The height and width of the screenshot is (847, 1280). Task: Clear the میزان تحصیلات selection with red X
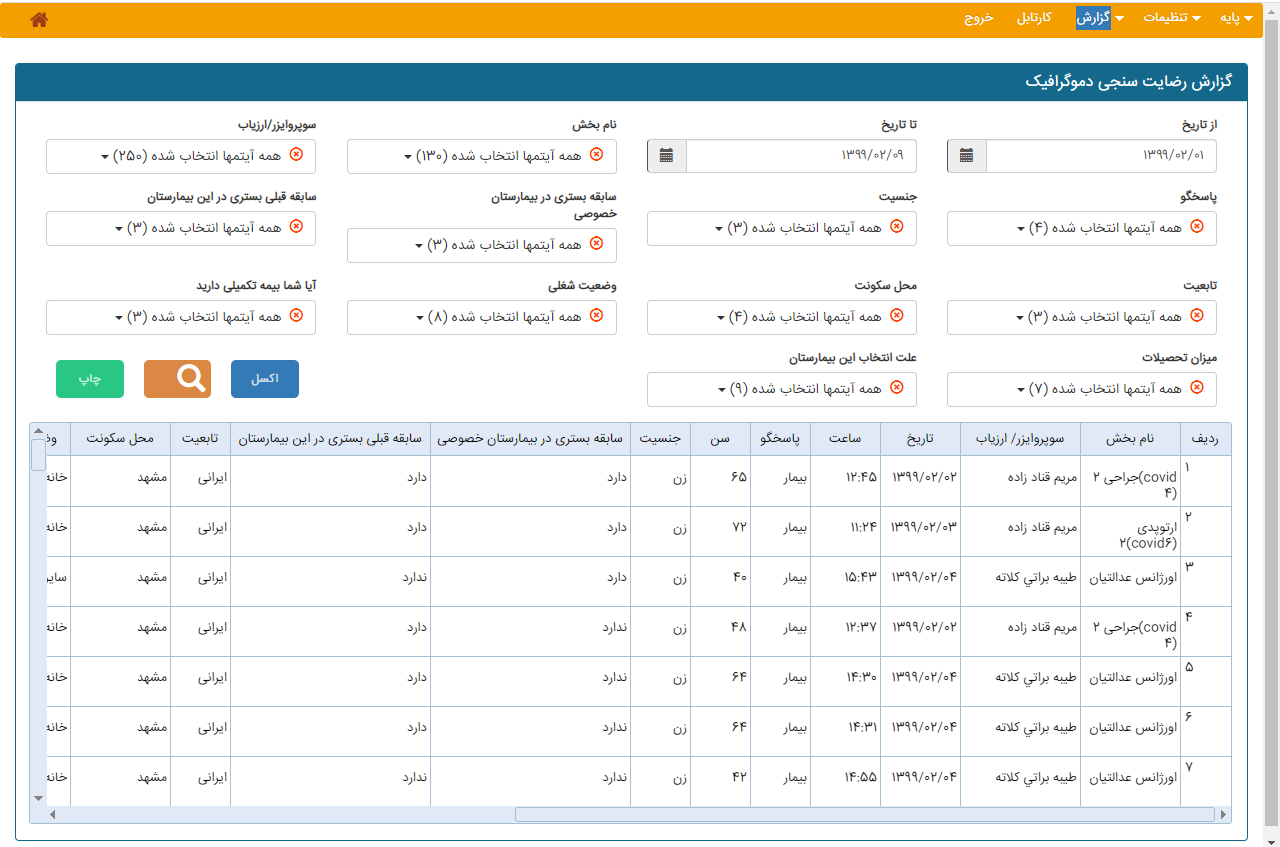[1197, 388]
